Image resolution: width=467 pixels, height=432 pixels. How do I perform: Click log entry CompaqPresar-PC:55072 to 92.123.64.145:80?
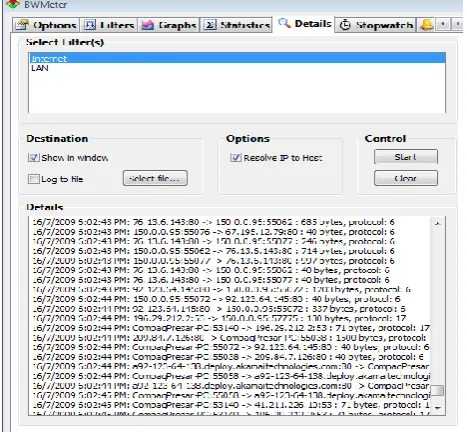tap(231, 347)
